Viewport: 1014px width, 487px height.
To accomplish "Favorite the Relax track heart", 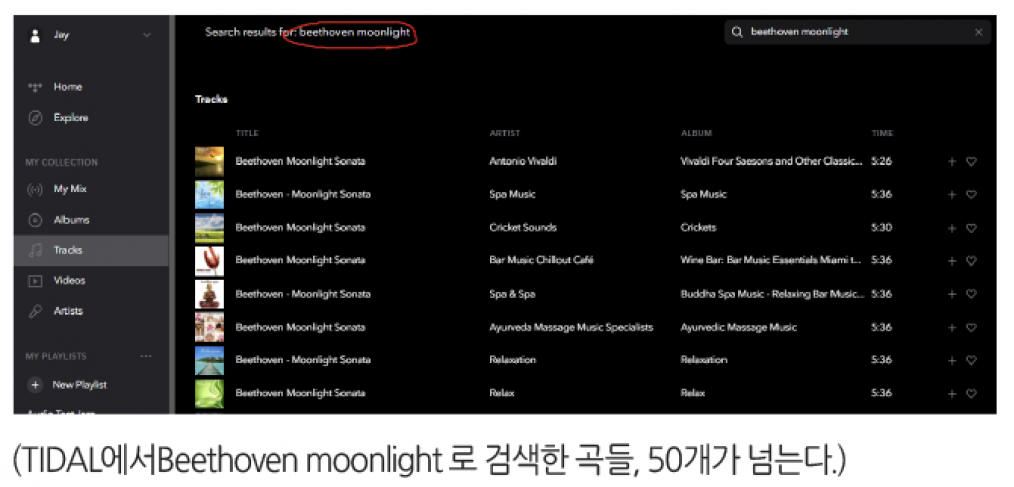I will point(971,394).
